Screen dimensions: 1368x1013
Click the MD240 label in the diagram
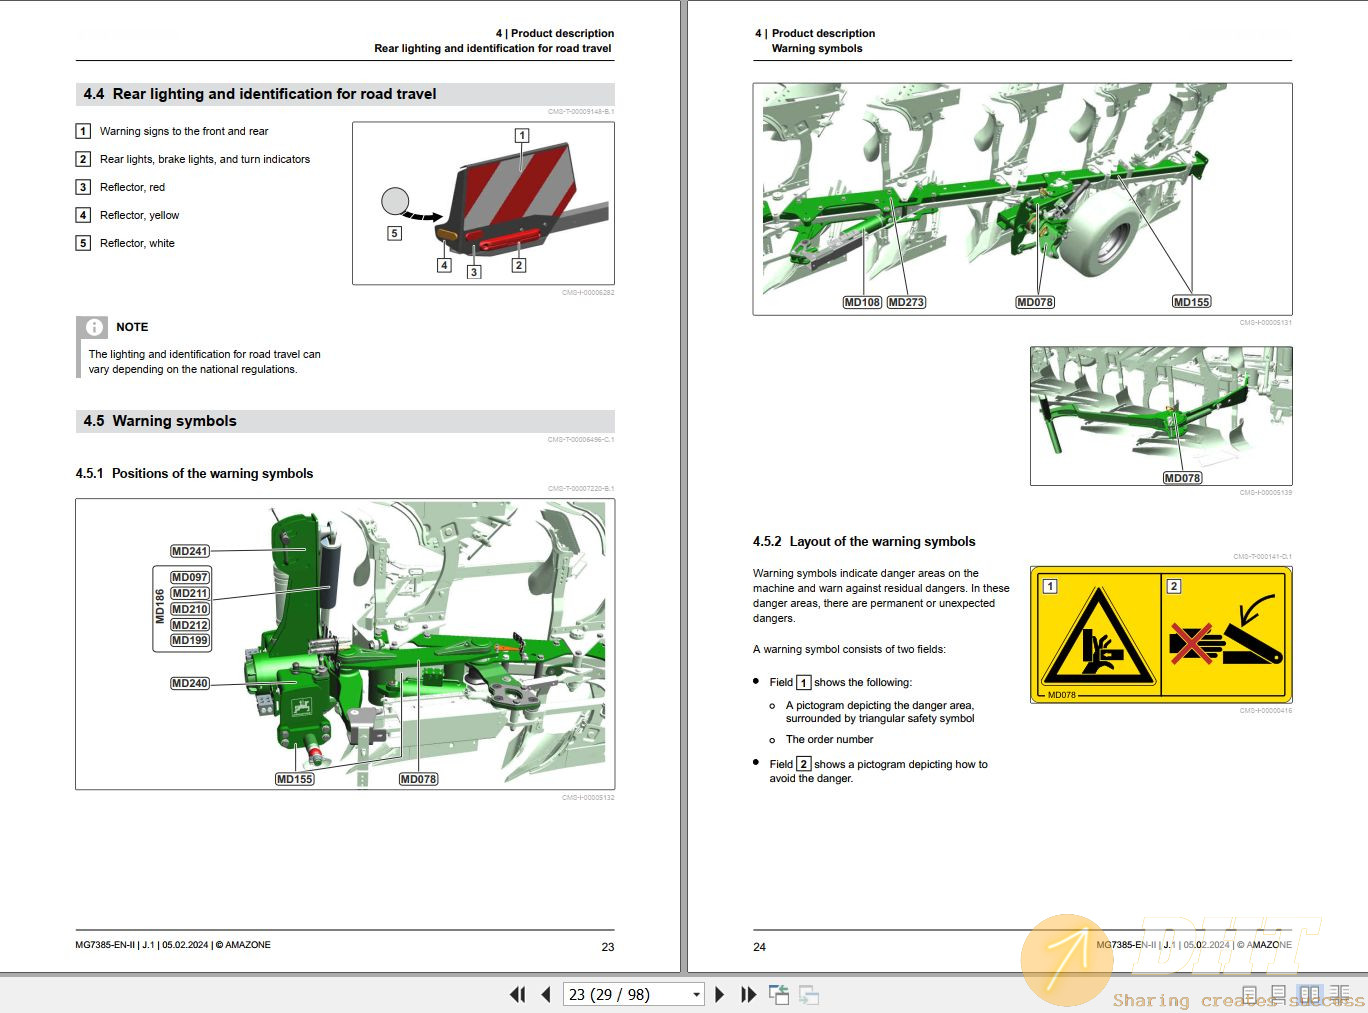(x=190, y=683)
